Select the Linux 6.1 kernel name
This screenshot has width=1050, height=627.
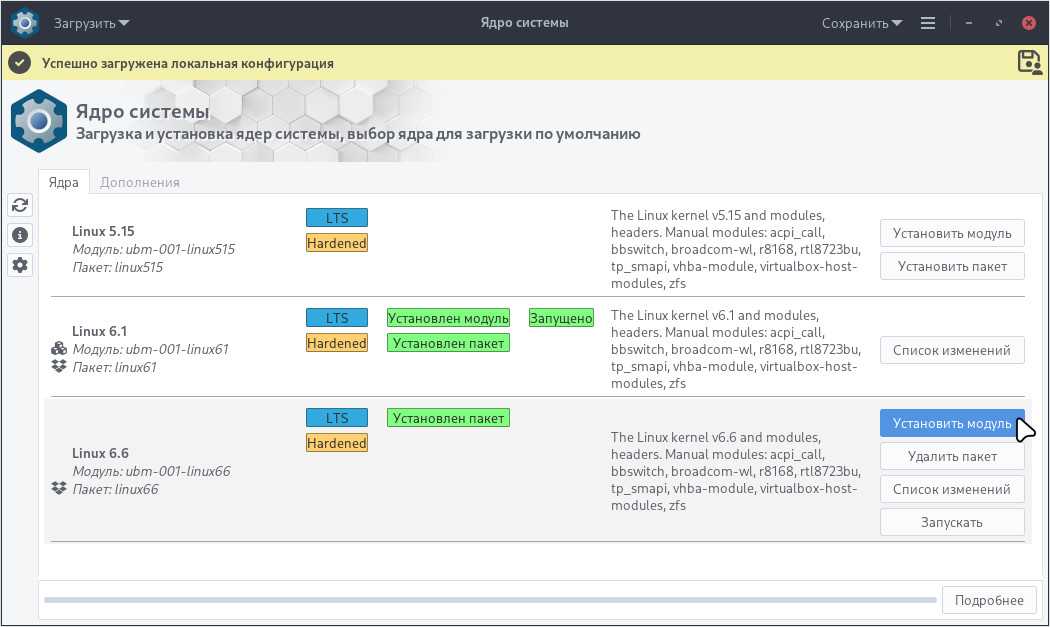[x=99, y=331]
